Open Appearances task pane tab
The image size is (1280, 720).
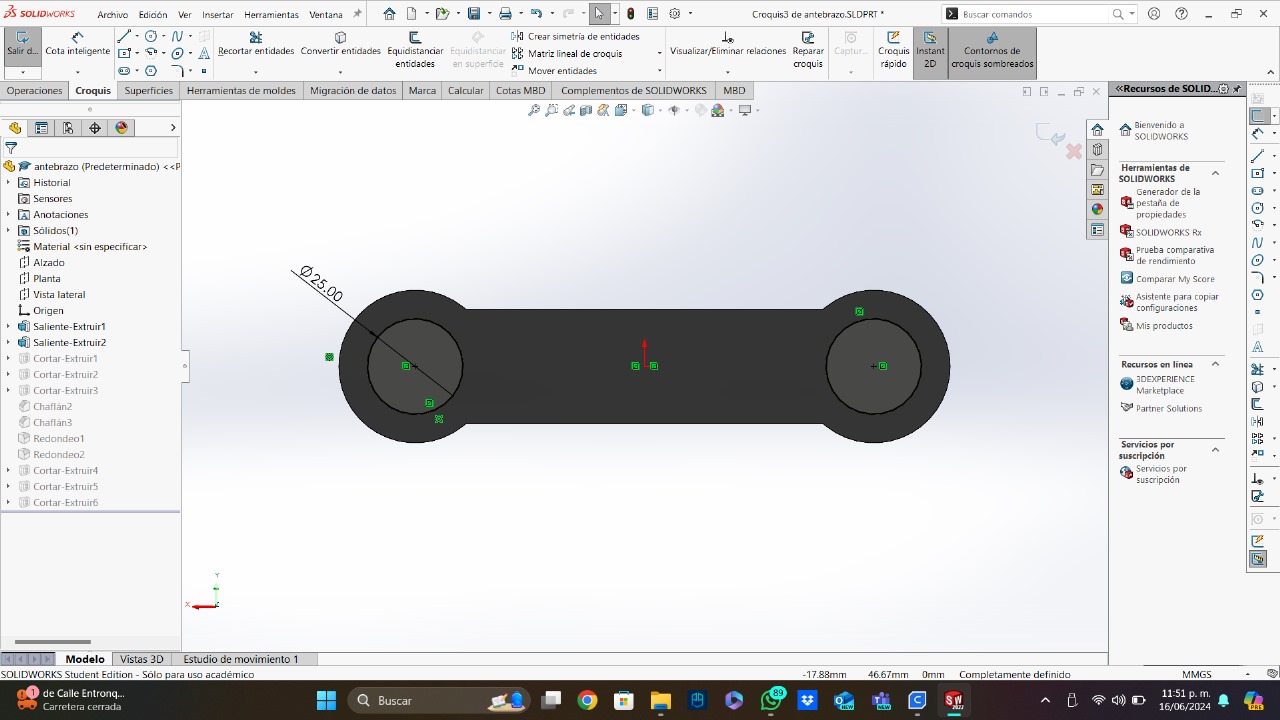tap(1097, 210)
